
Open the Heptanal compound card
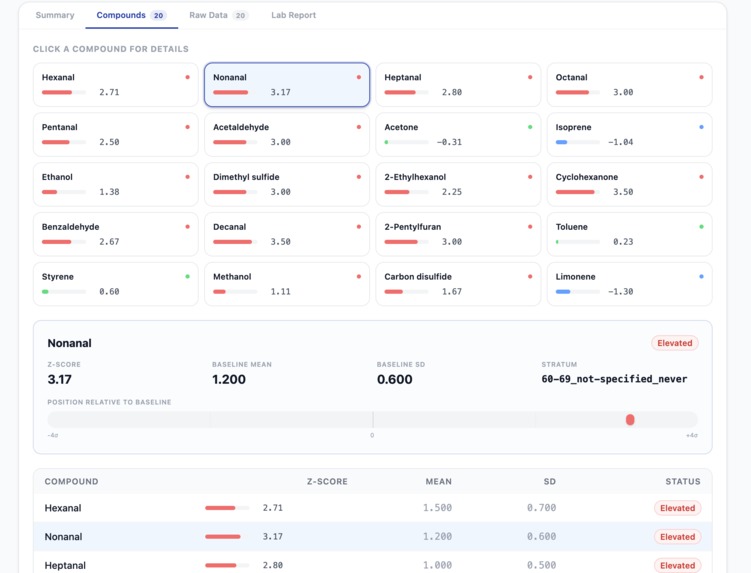458,85
